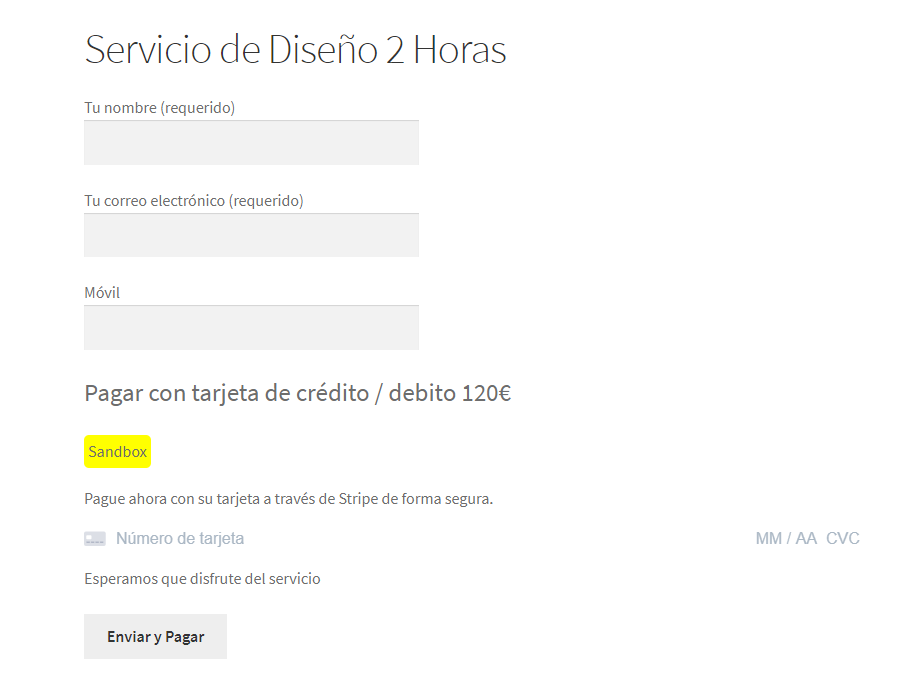Click the 'Servicio de Diseño 2 Horas' heading

pyautogui.click(x=296, y=49)
